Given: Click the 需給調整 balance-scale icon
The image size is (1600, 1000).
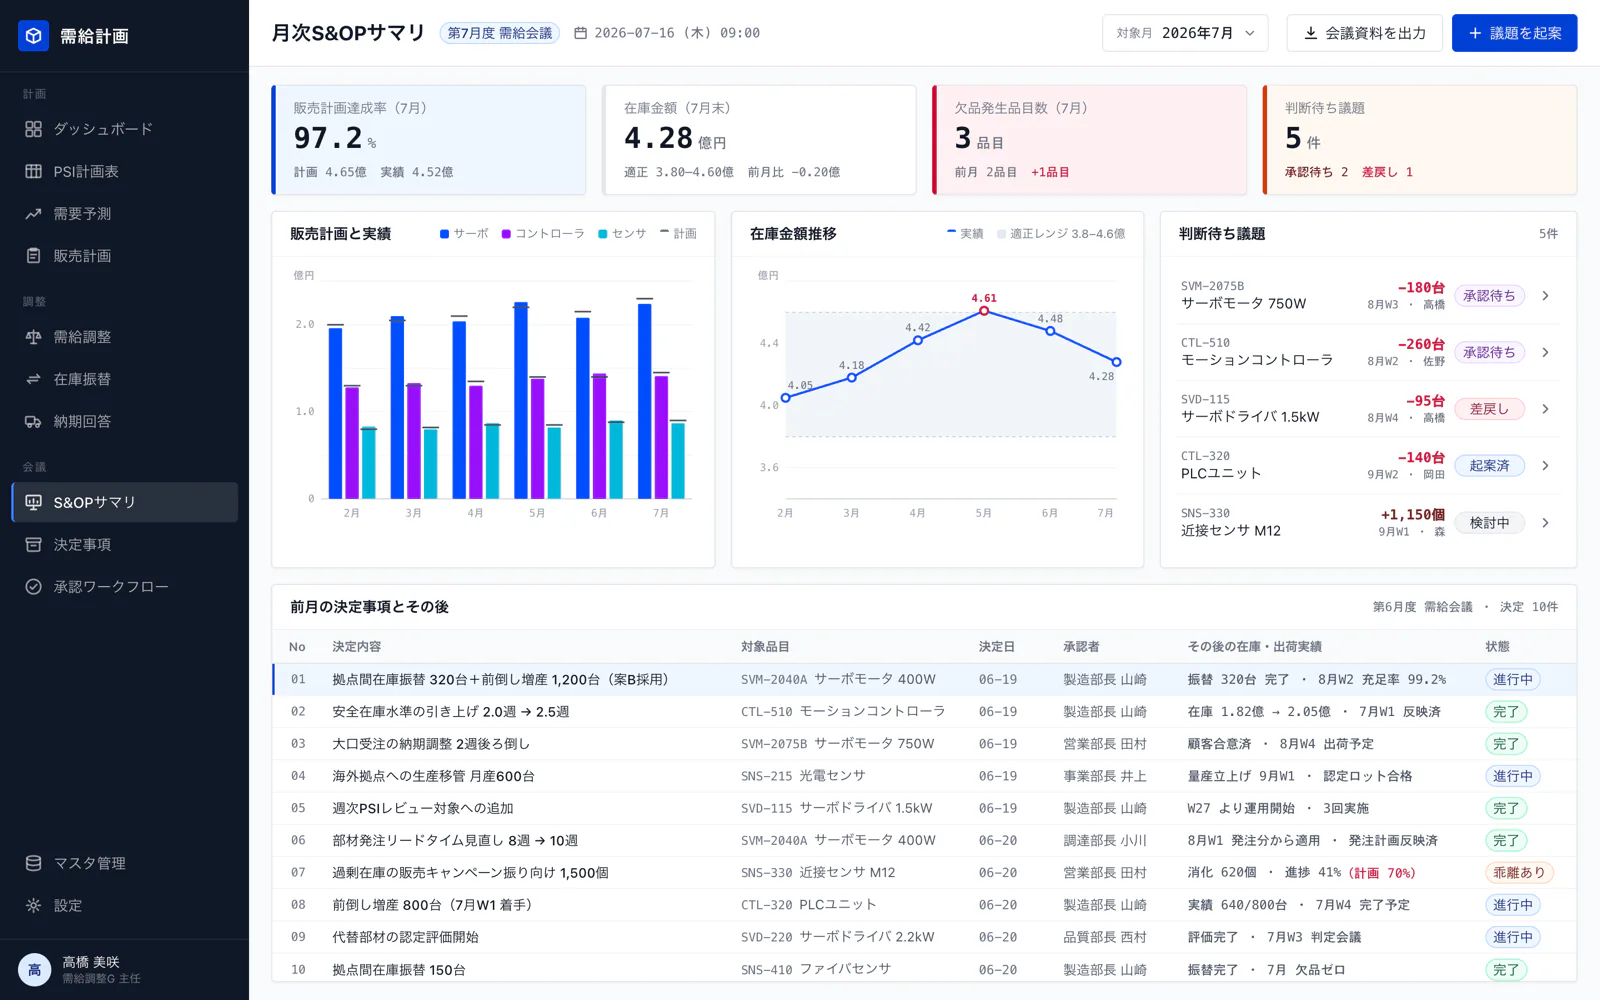Looking at the screenshot, I should tap(33, 337).
